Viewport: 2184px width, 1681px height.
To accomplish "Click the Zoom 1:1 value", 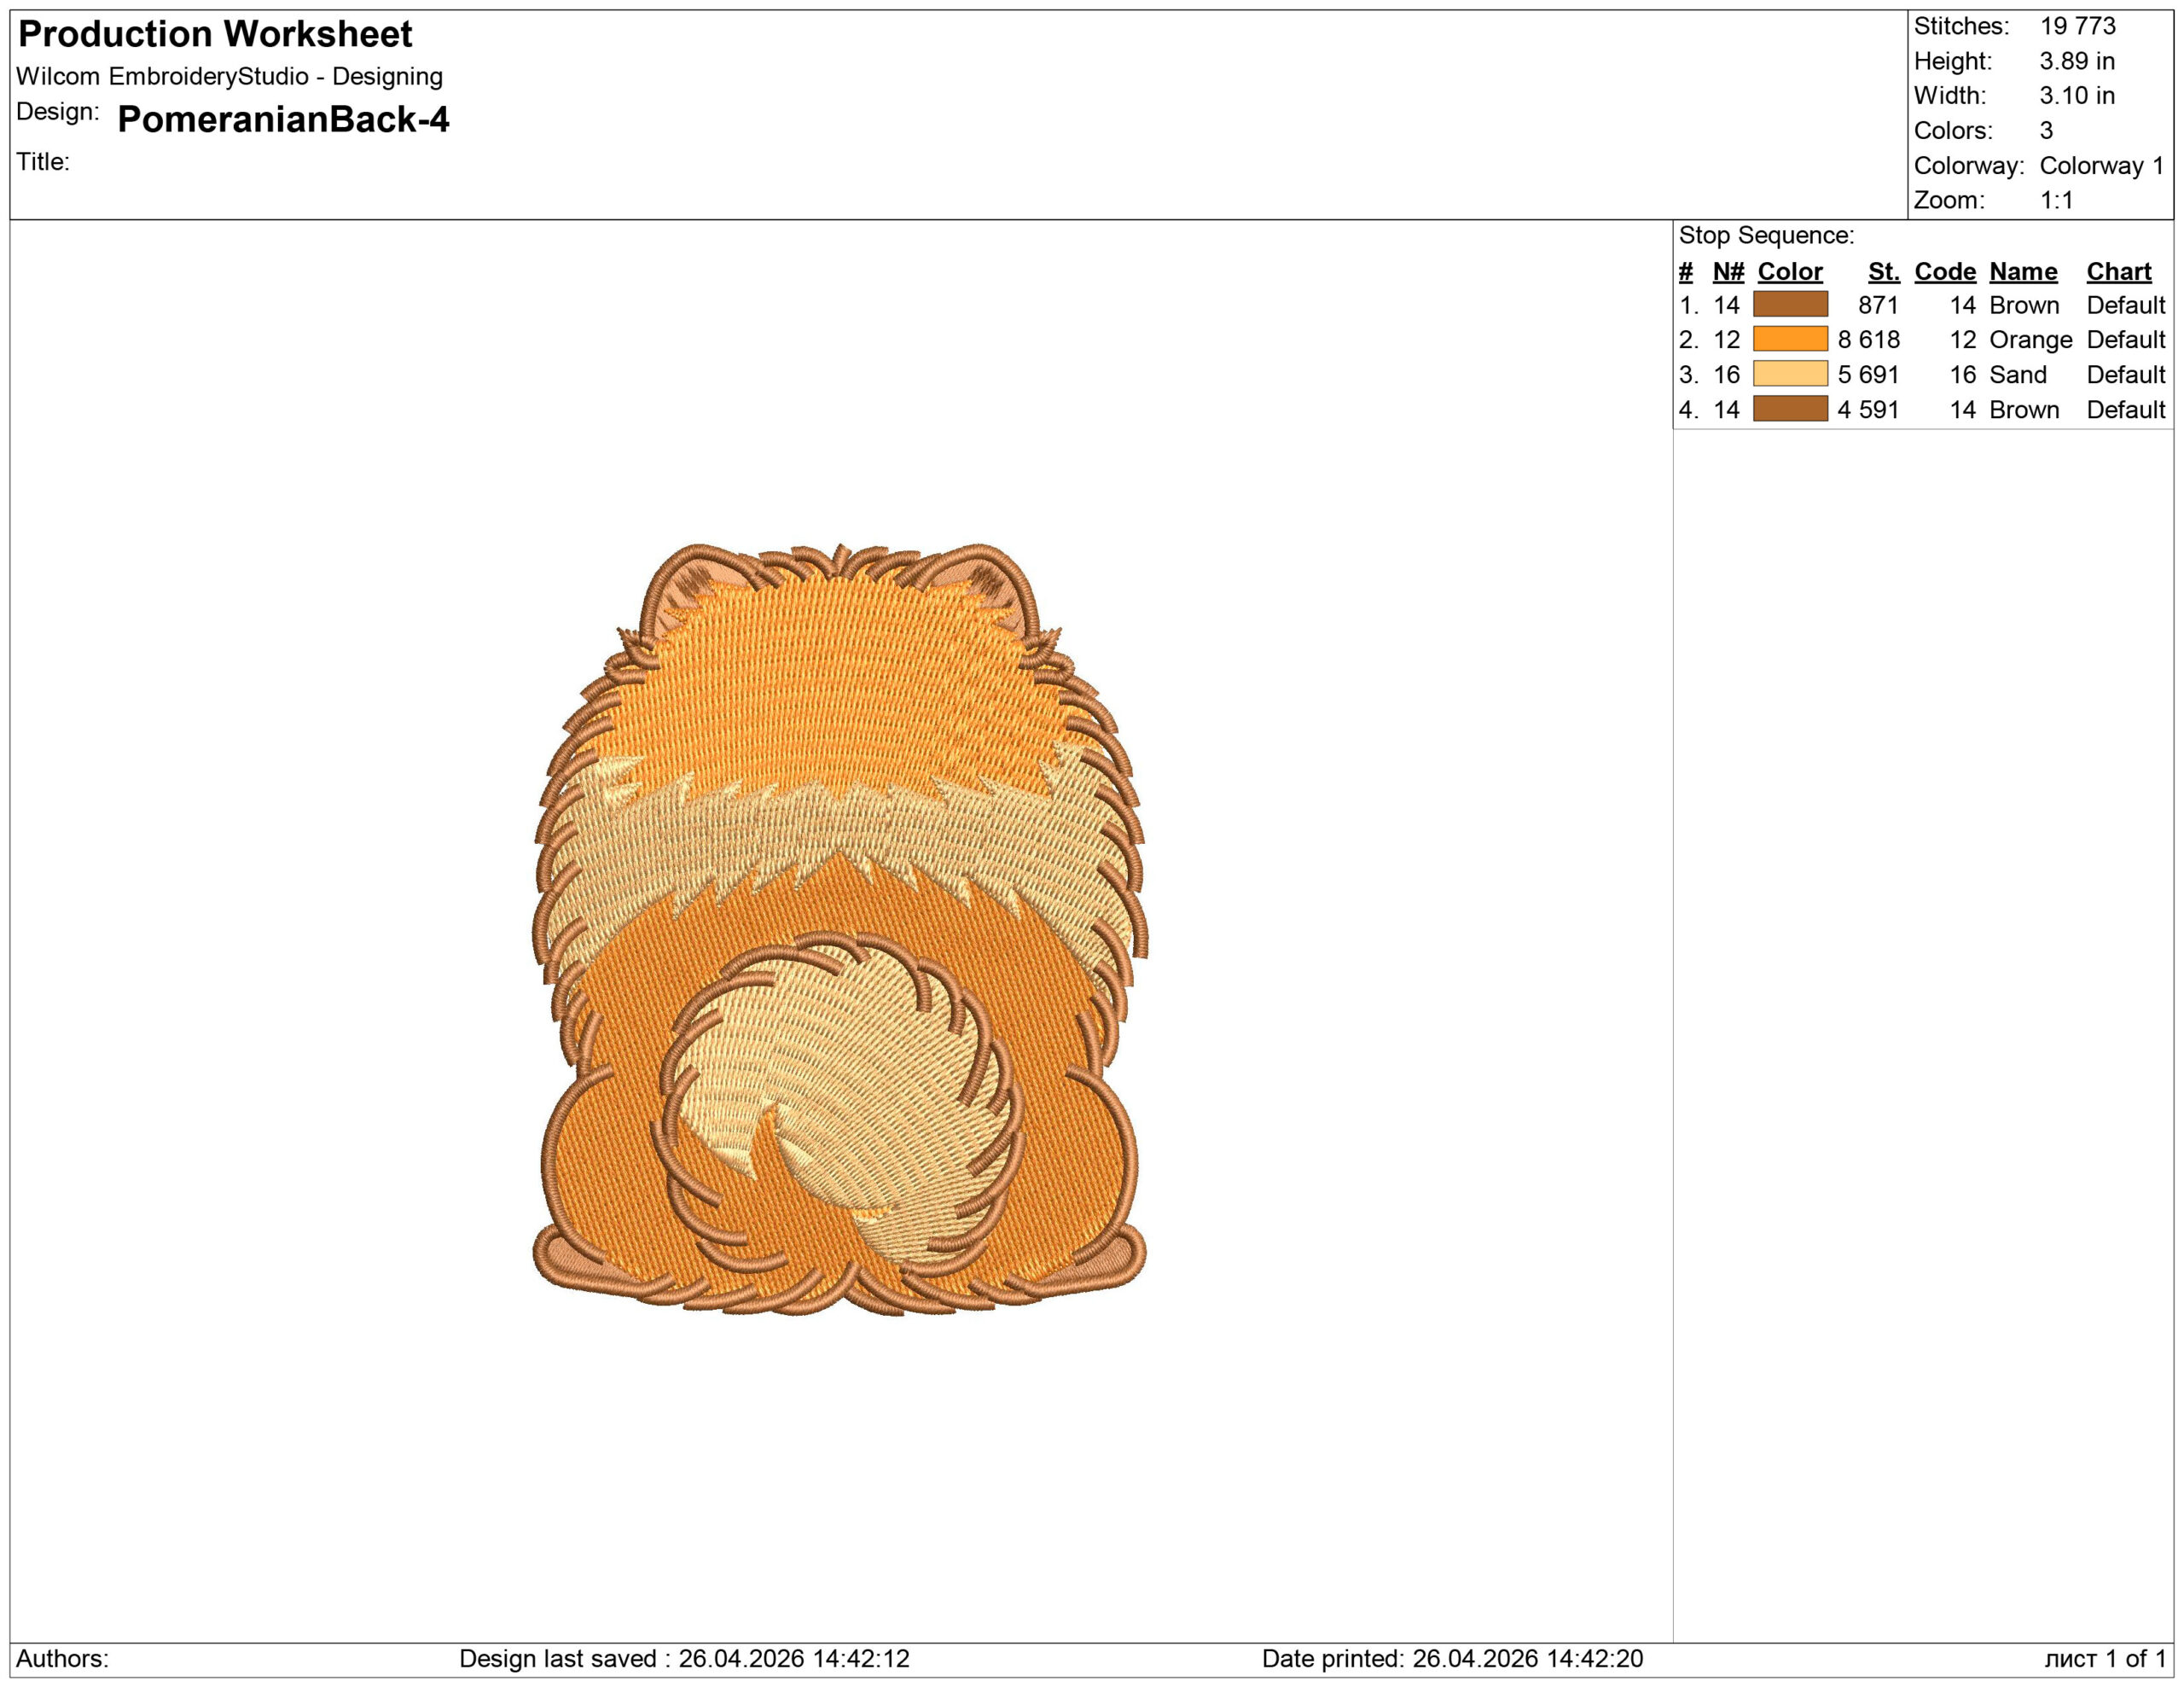I will tap(2056, 200).
